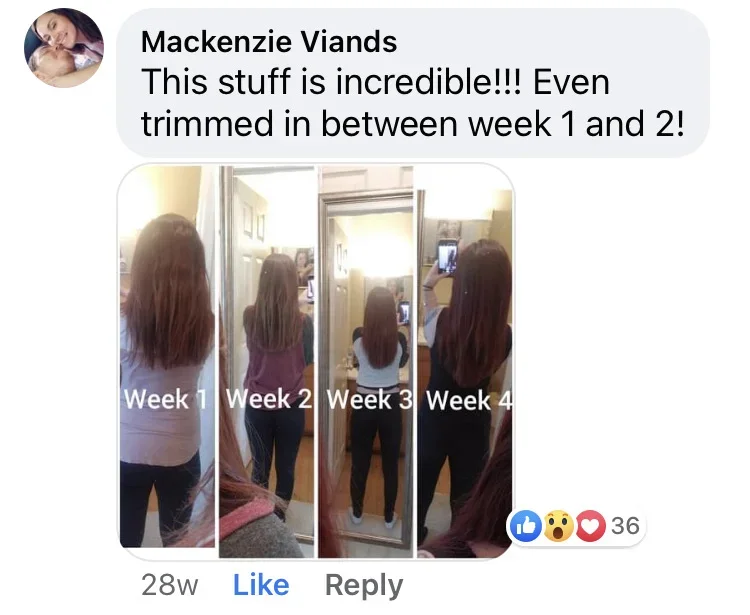Click the phone held up in Week 4 photo

[448, 257]
